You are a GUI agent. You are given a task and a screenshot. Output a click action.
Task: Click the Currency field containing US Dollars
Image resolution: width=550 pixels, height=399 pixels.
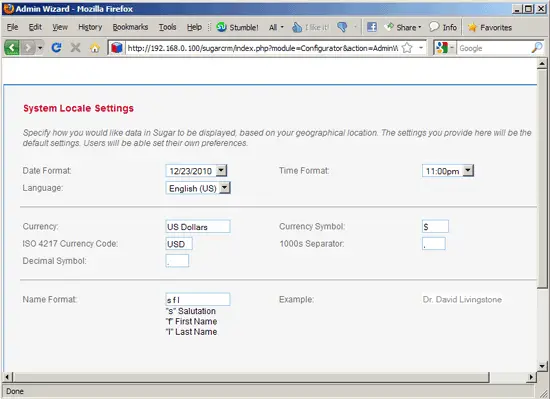click(x=198, y=226)
